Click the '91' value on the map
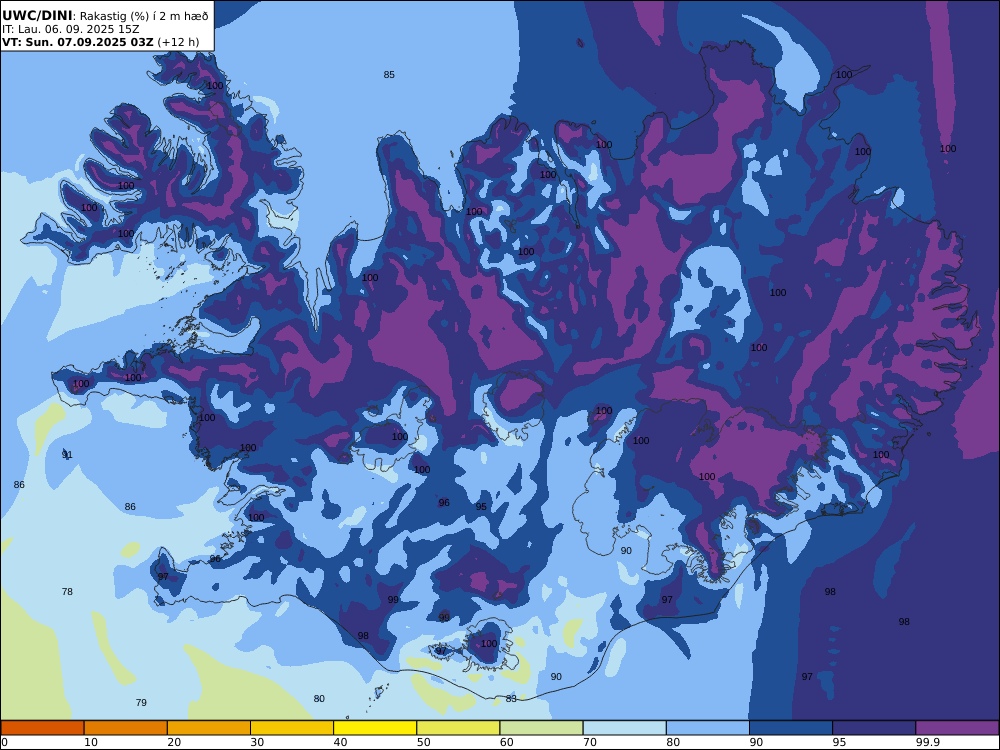Image resolution: width=1000 pixels, height=750 pixels. coord(67,455)
